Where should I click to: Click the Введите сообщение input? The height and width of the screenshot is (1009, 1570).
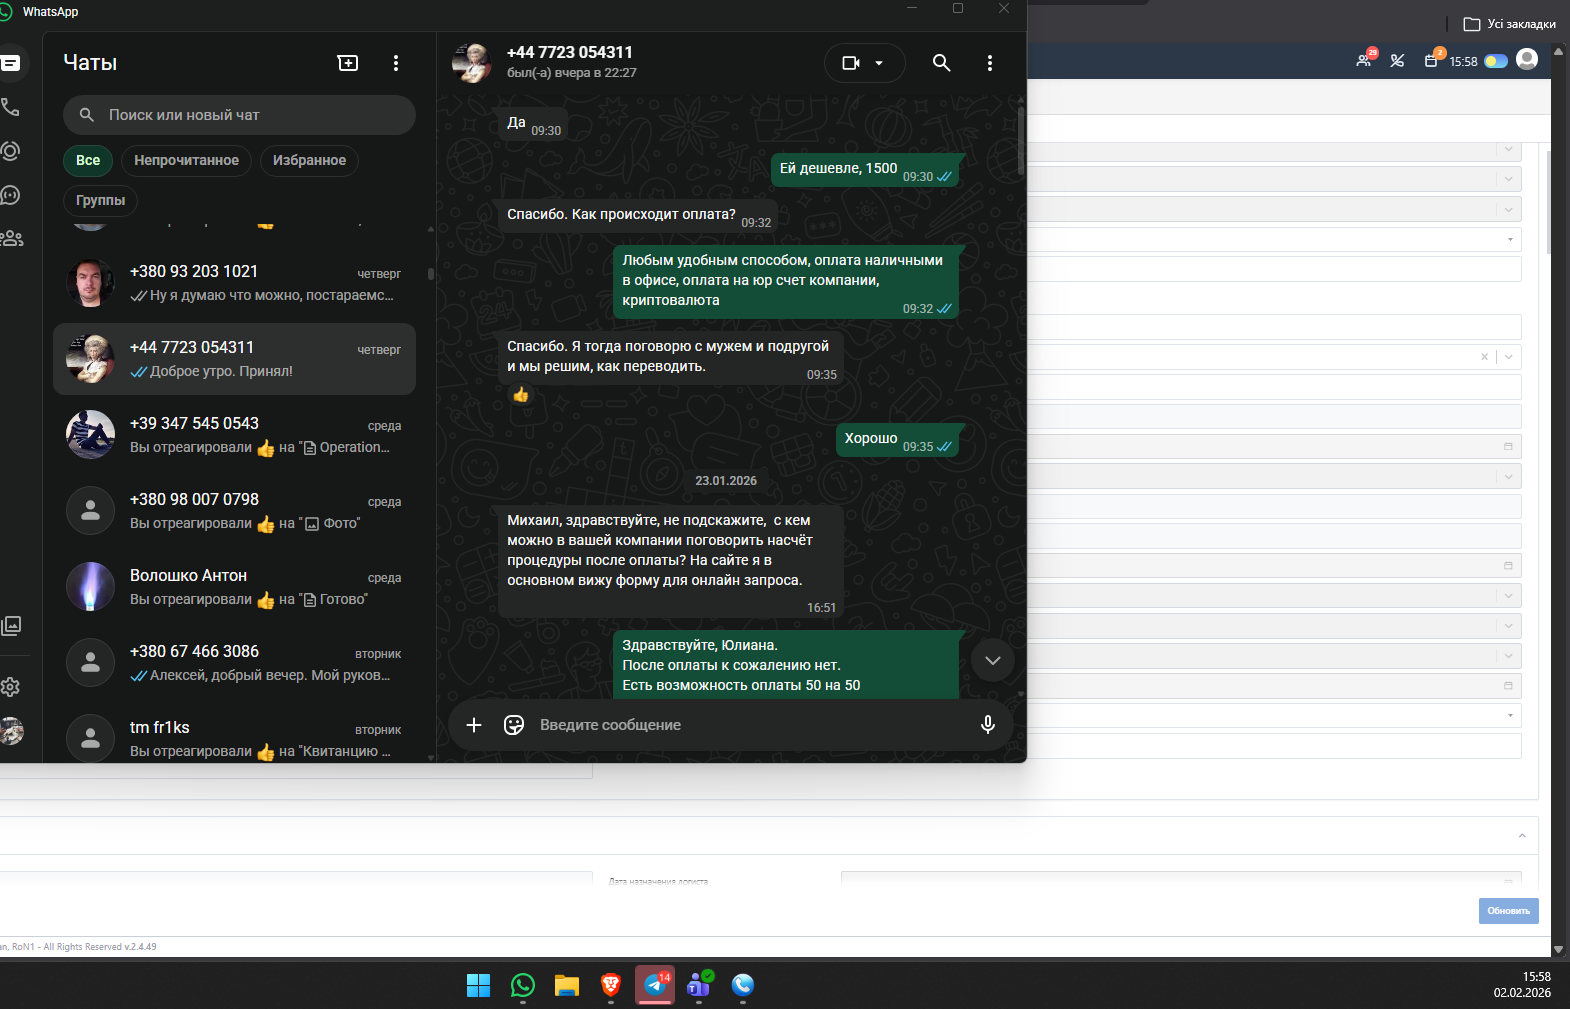coord(750,725)
